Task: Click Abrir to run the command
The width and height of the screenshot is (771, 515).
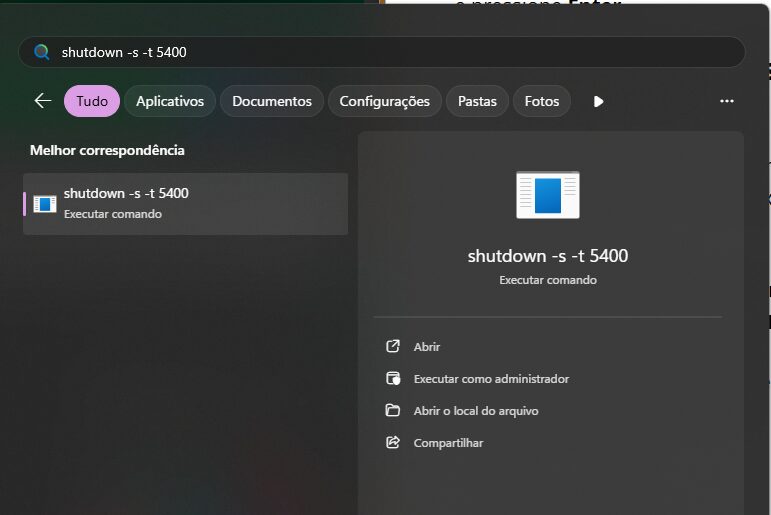Action: [x=427, y=347]
